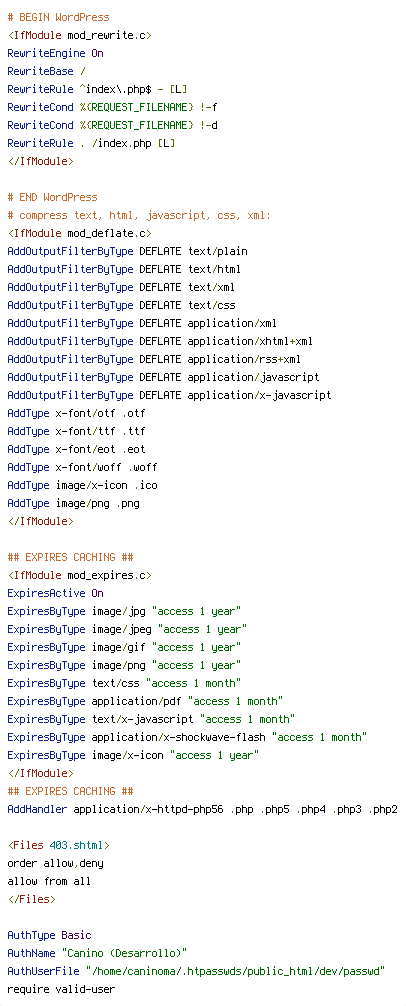Click the ExpiresByType application/pdf line

pyautogui.click(x=146, y=700)
